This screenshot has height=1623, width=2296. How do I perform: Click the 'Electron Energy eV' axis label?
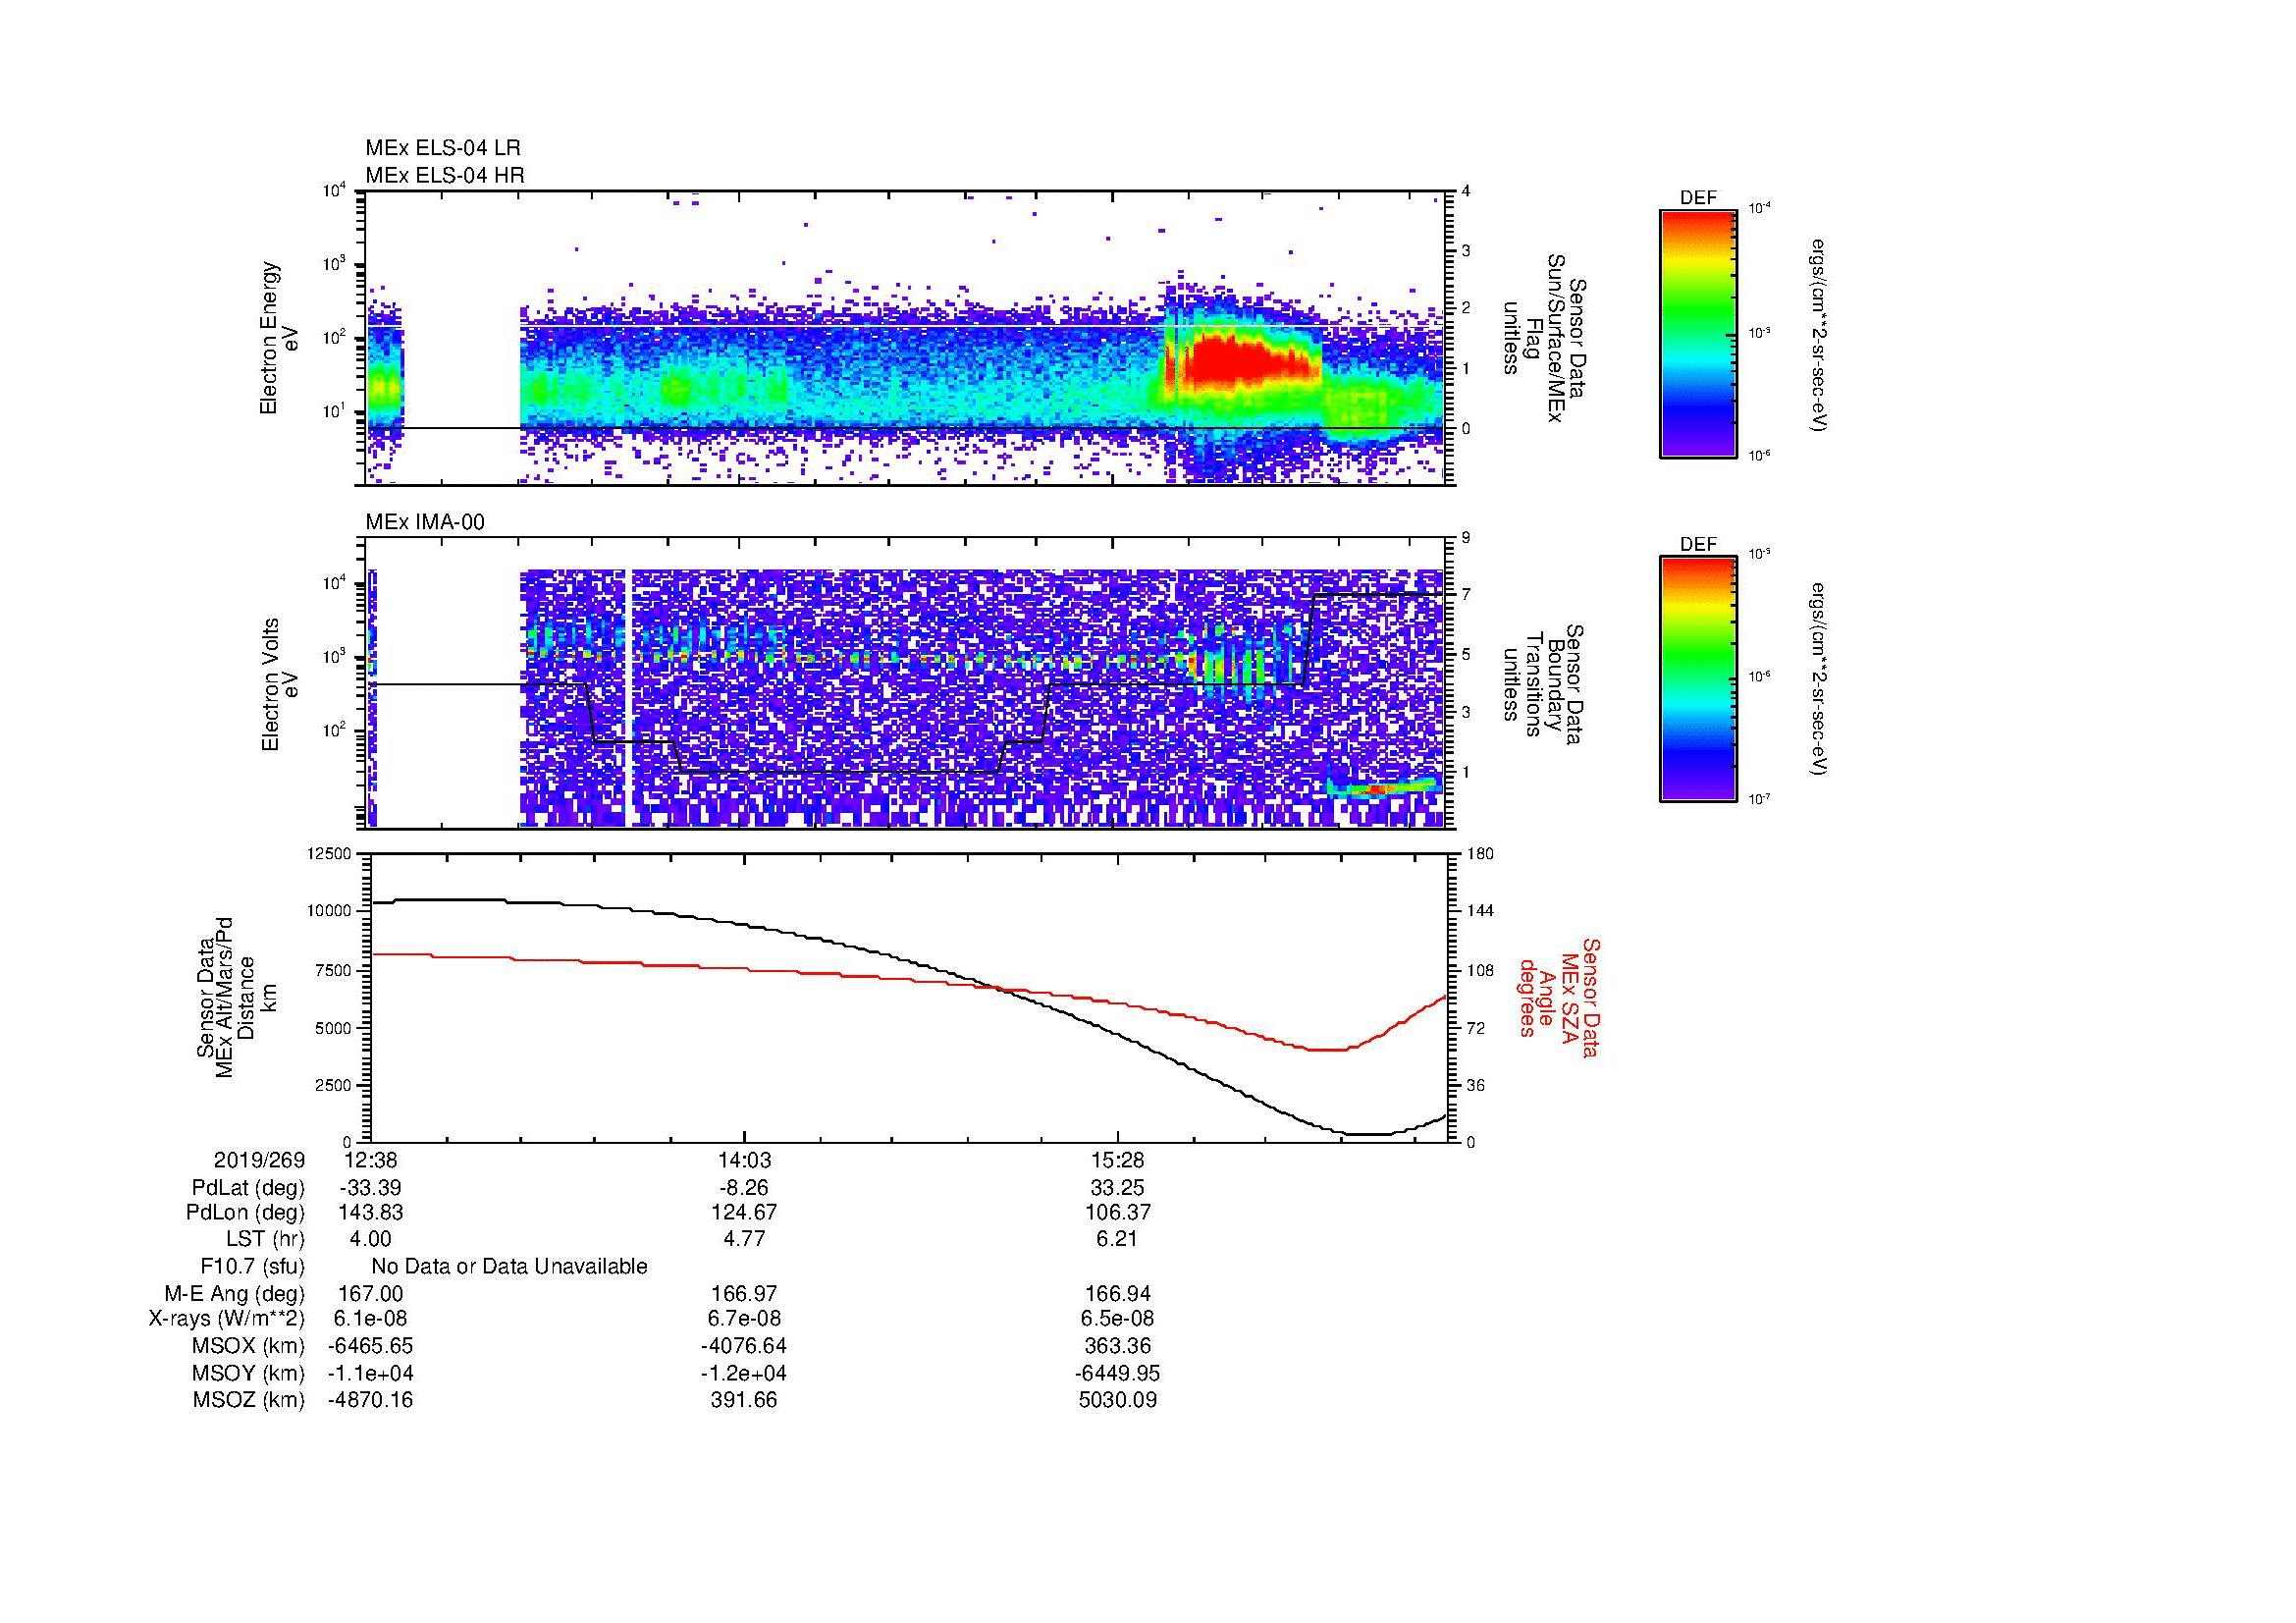pos(279,338)
